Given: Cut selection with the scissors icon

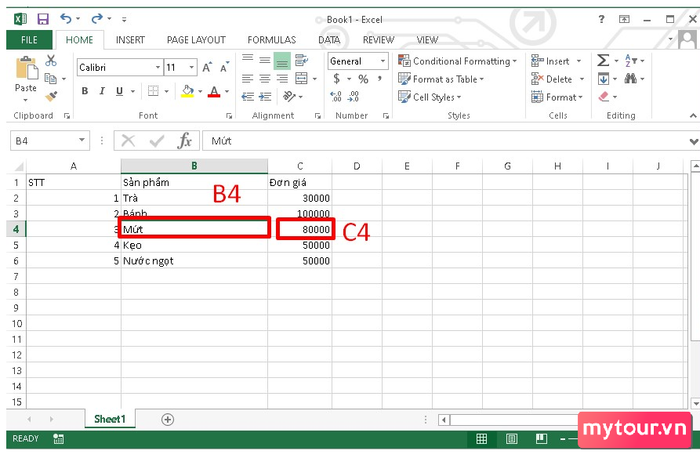Looking at the screenshot, I should click(51, 60).
